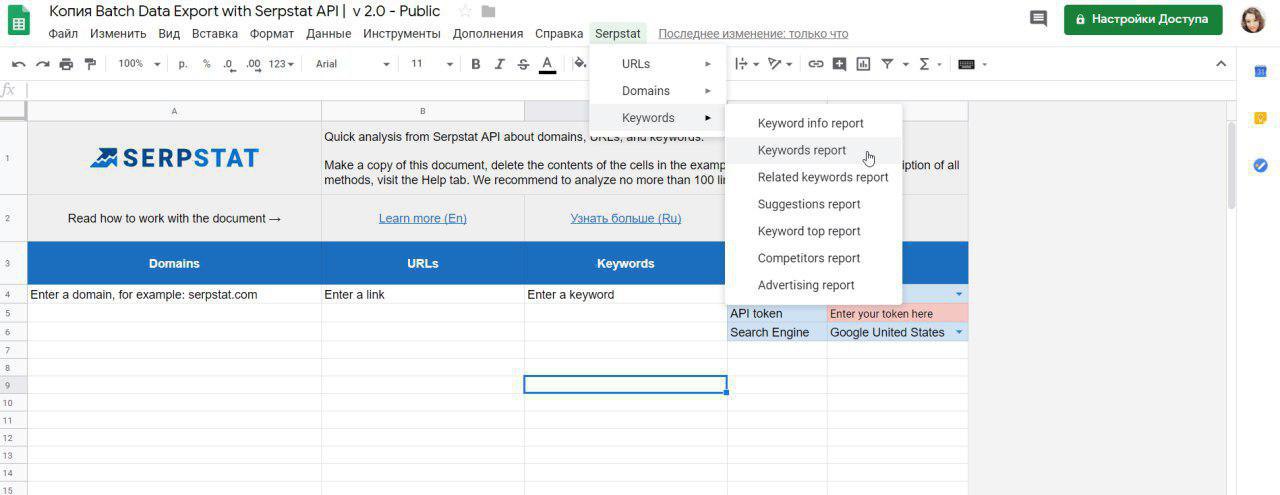Open the zoom 100% dropdown
The width and height of the screenshot is (1280, 495).
tap(139, 64)
